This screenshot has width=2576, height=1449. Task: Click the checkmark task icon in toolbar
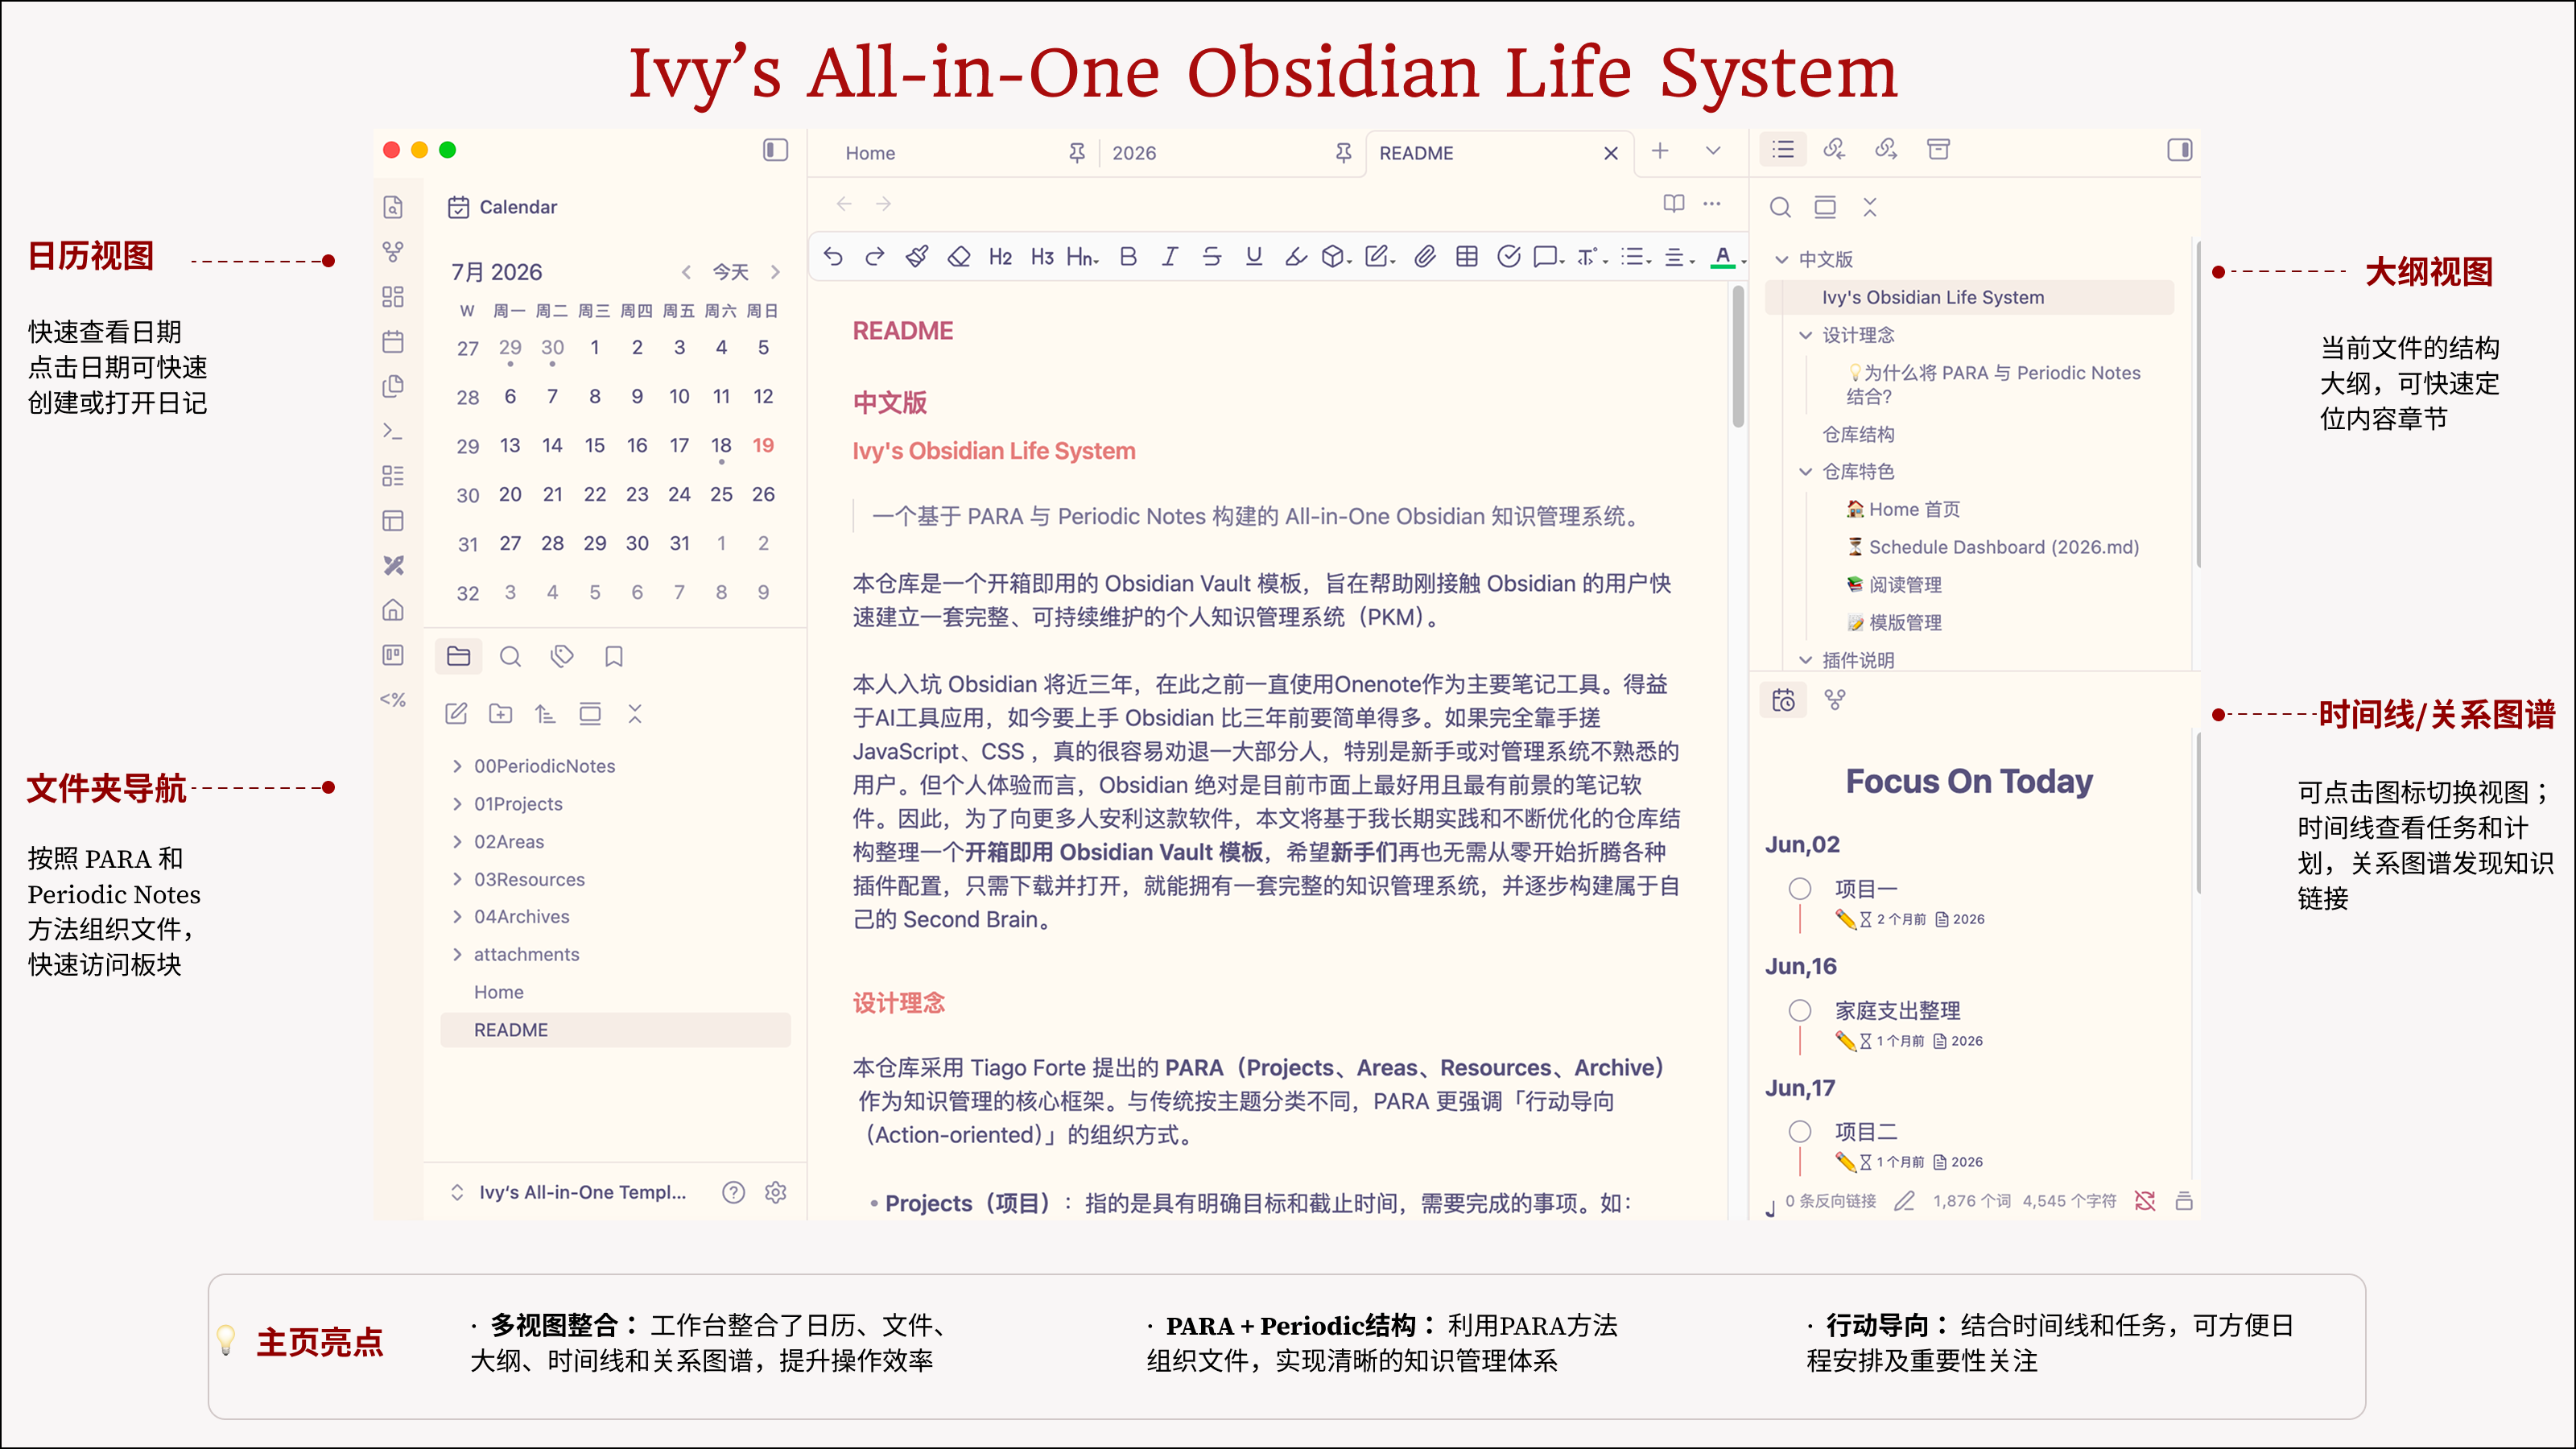tap(1509, 257)
